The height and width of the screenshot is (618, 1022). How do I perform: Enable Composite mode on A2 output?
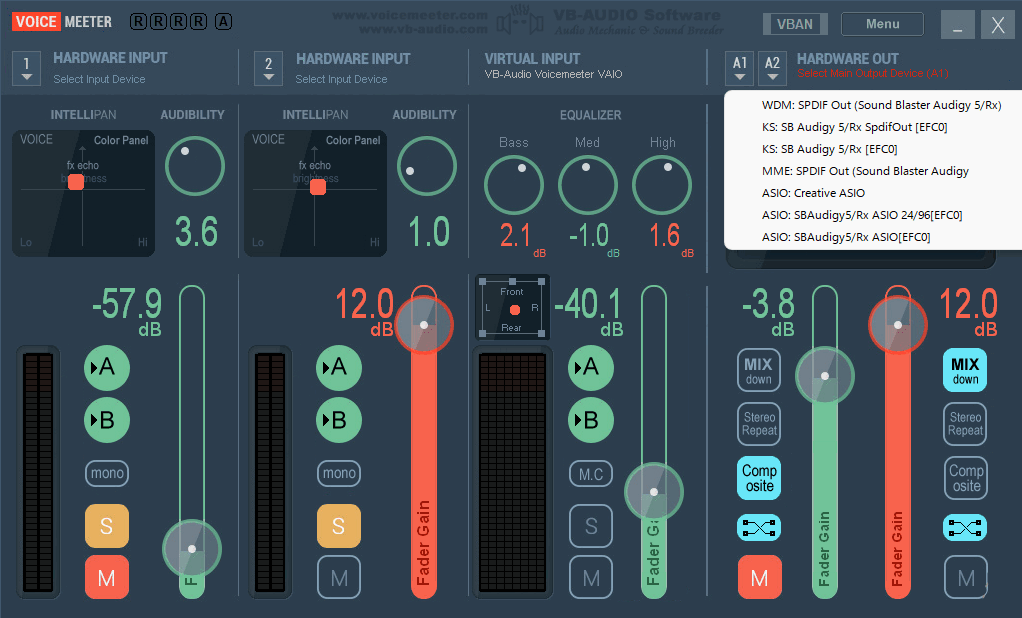coord(966,478)
